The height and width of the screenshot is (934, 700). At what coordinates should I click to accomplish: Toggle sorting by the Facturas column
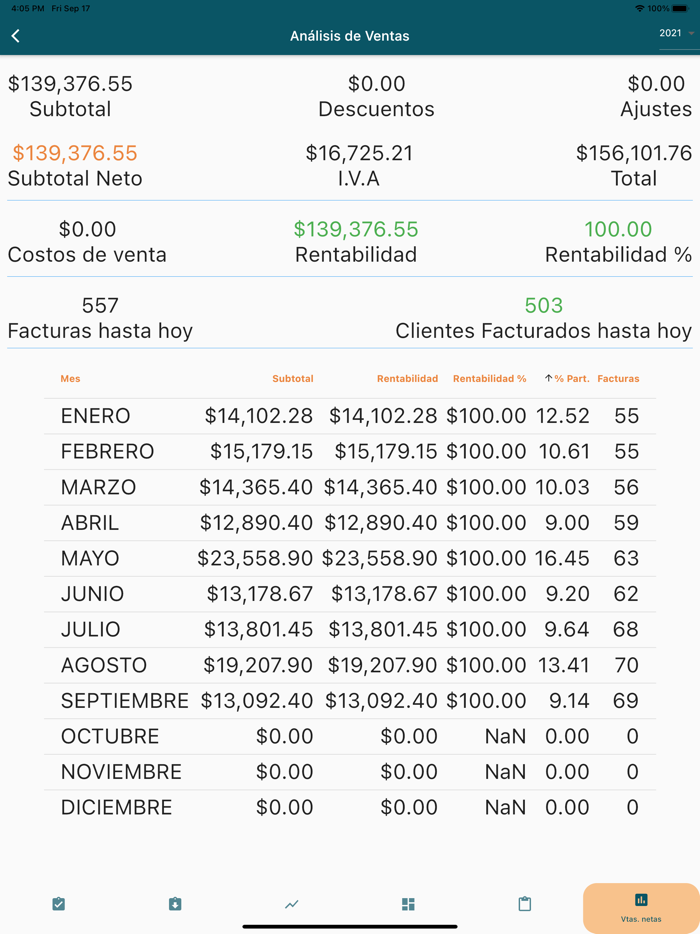(x=618, y=378)
